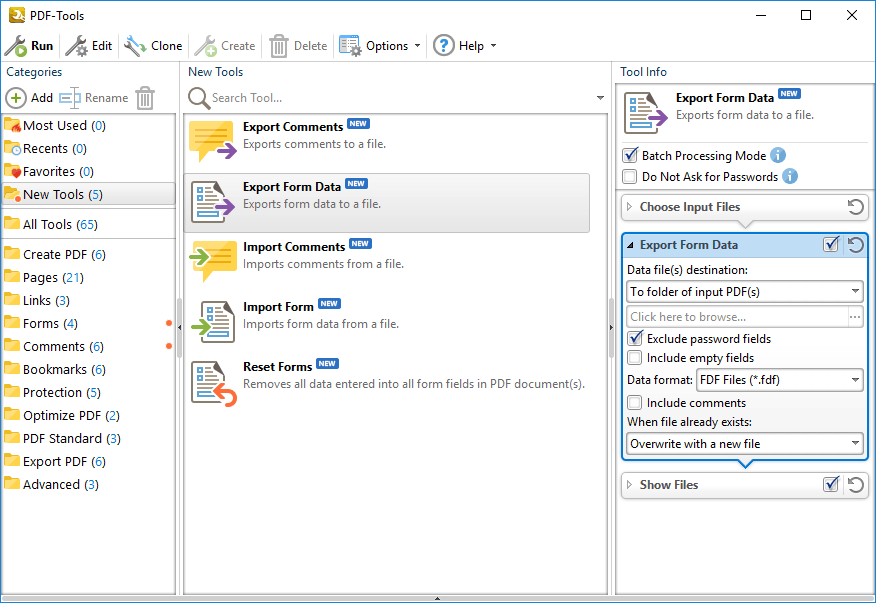The width and height of the screenshot is (876, 603).
Task: Open the Recents category
Action: [88, 149]
